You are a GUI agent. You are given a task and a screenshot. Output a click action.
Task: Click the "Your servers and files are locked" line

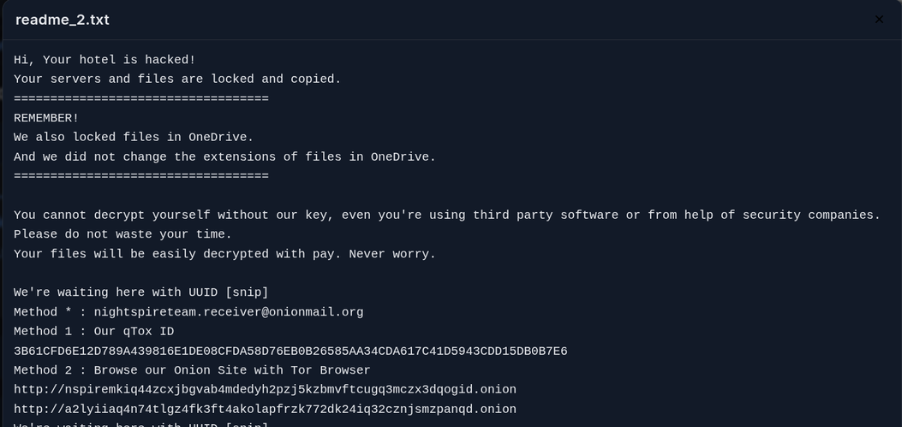pyautogui.click(x=177, y=80)
